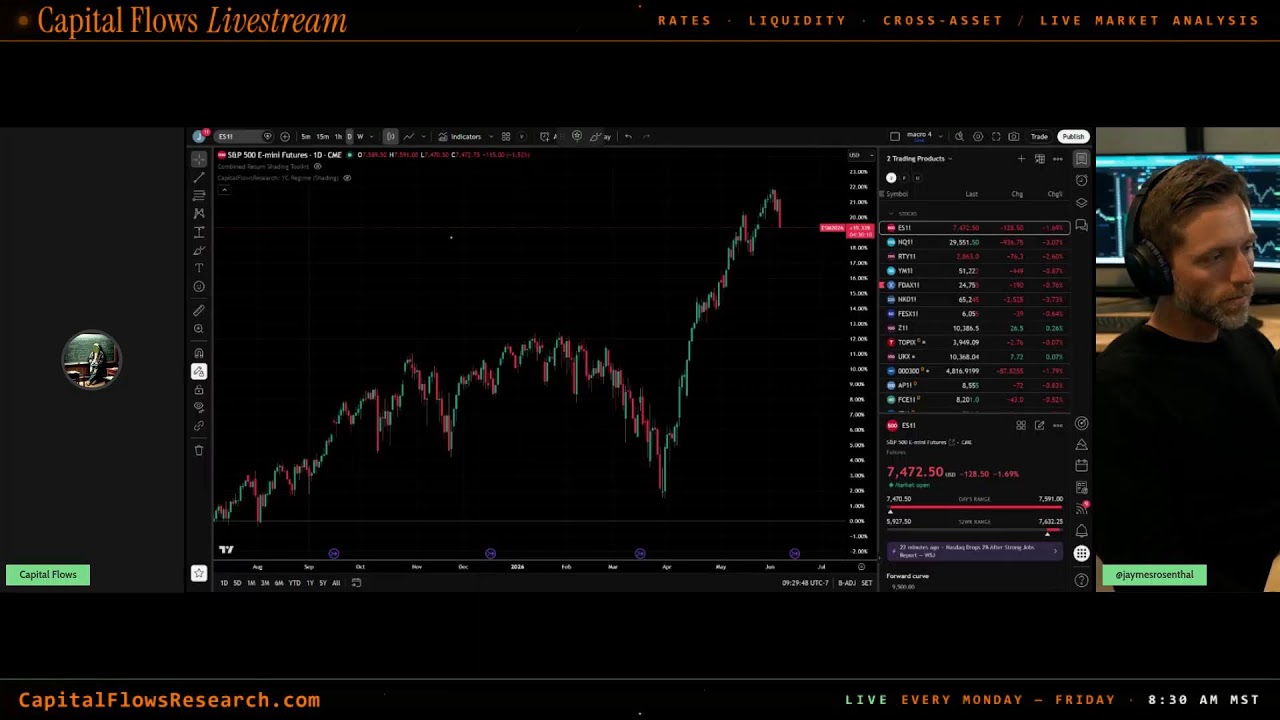Toggle magnet mode for drawings
The width and height of the screenshot is (1280, 720).
[199, 353]
